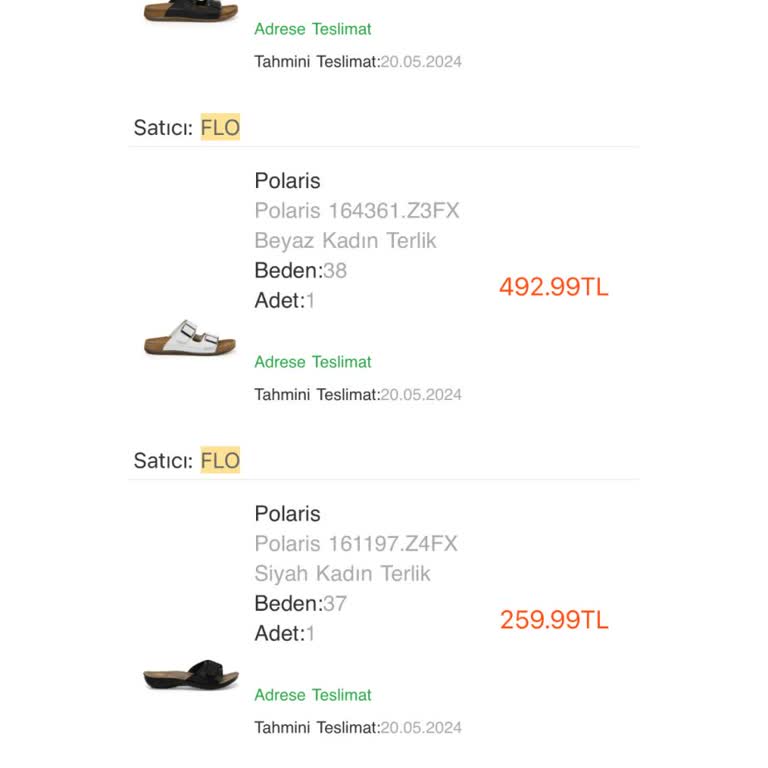Open the black Siyah Kadın Terlik thumbnail
The height and width of the screenshot is (768, 768).
coord(190,675)
